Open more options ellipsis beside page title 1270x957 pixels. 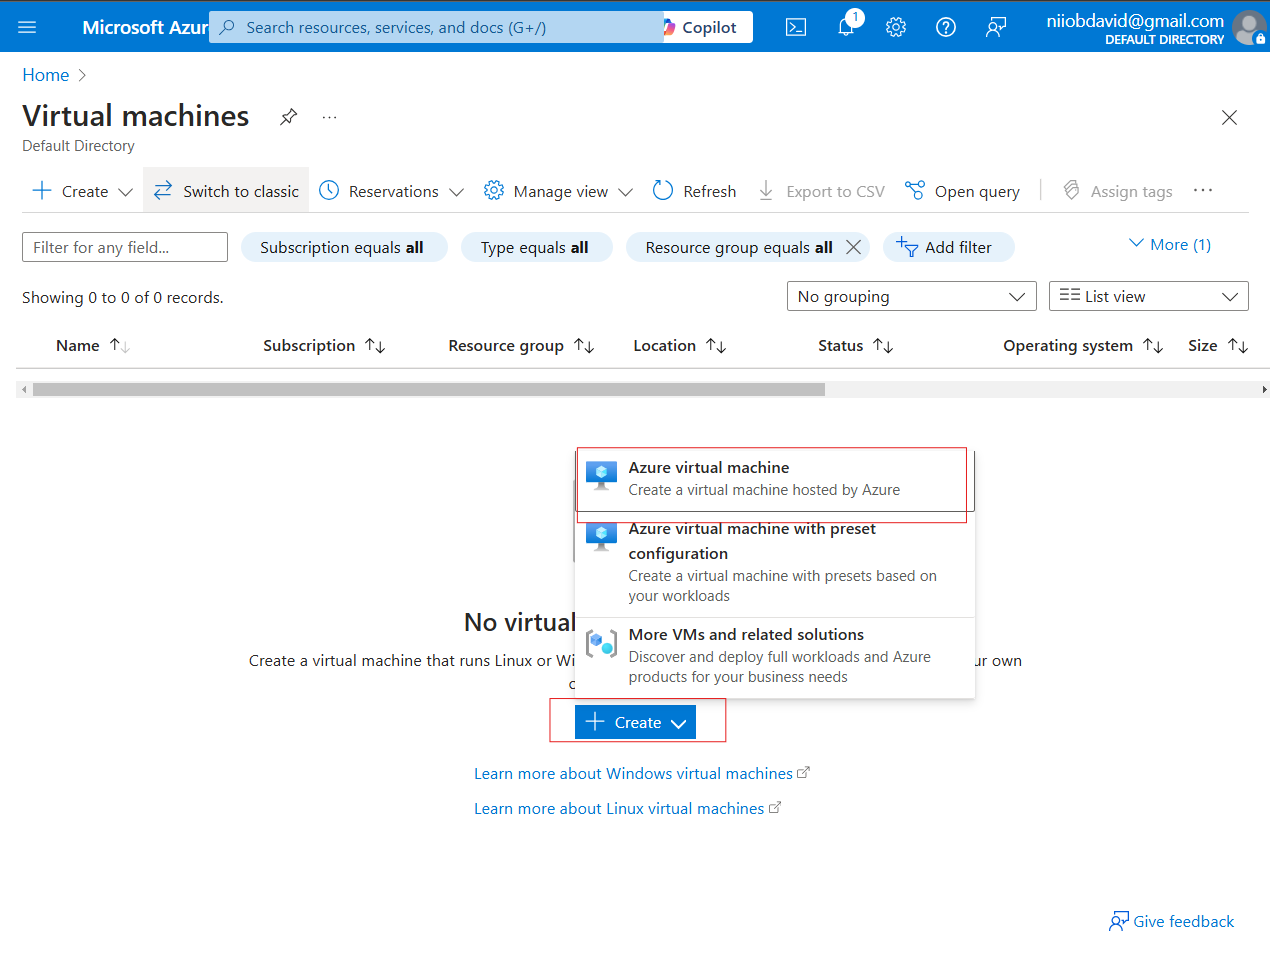pos(329,117)
